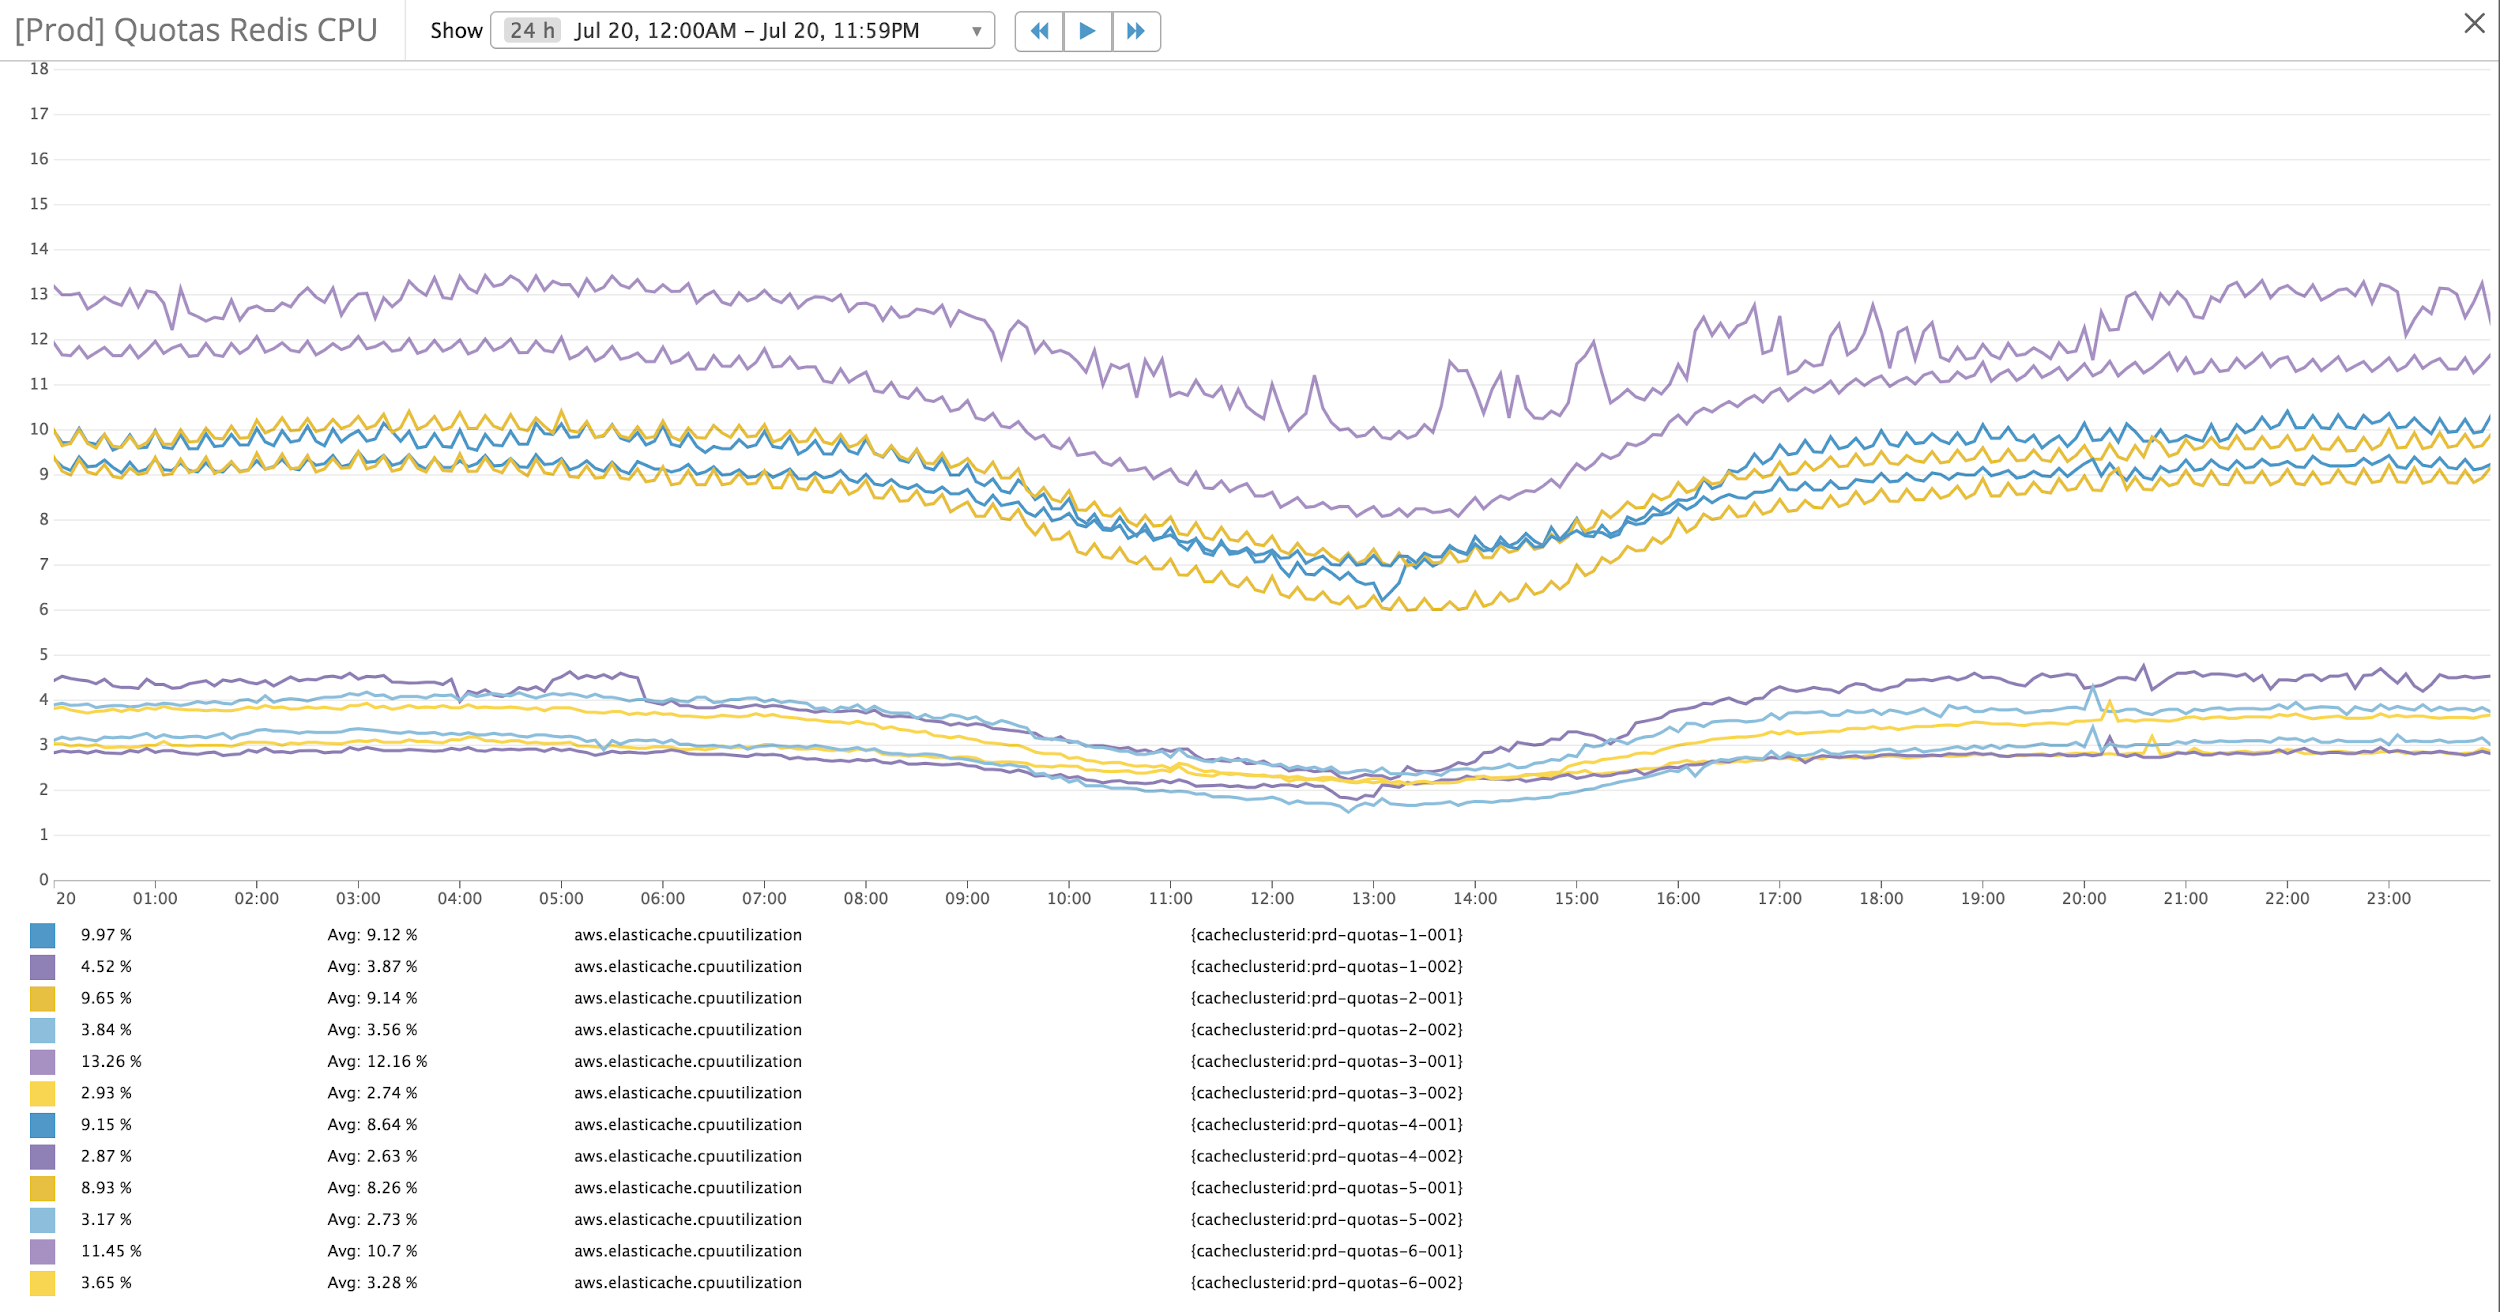The image size is (2500, 1312).
Task: Click the y-axis label 18
Action: pos(39,69)
